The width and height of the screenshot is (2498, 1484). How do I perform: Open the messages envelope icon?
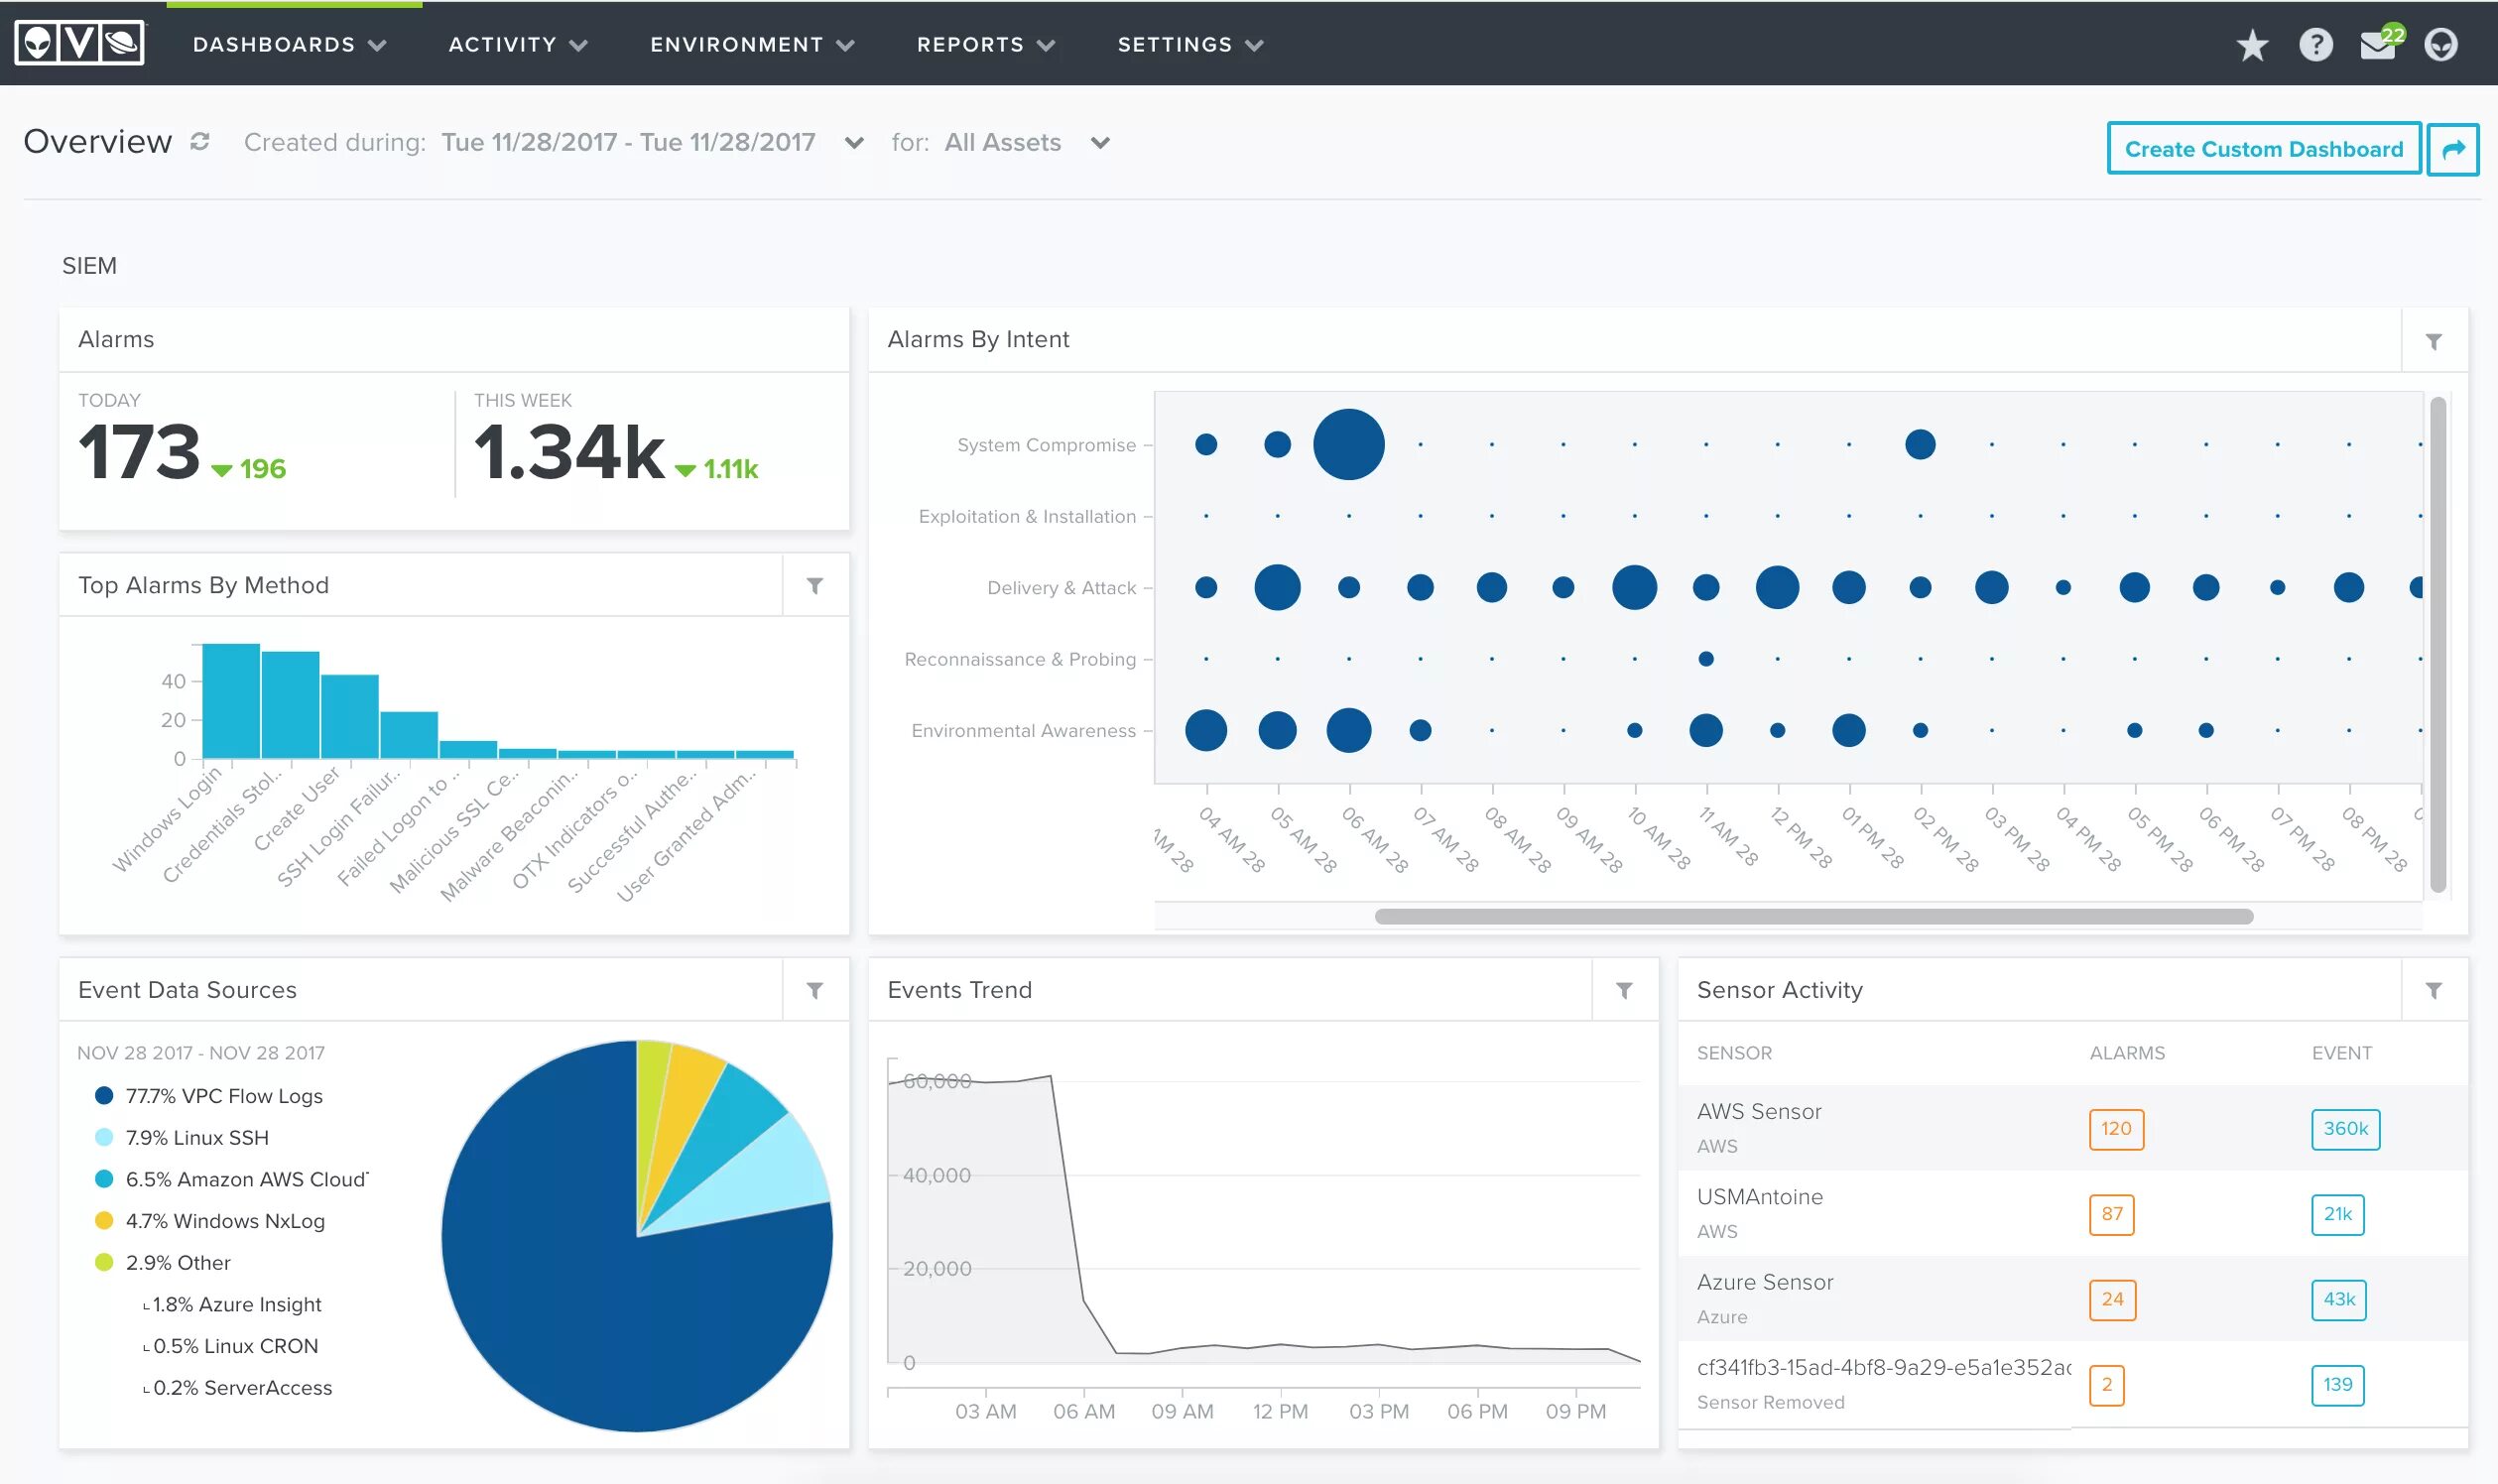pos(2377,46)
